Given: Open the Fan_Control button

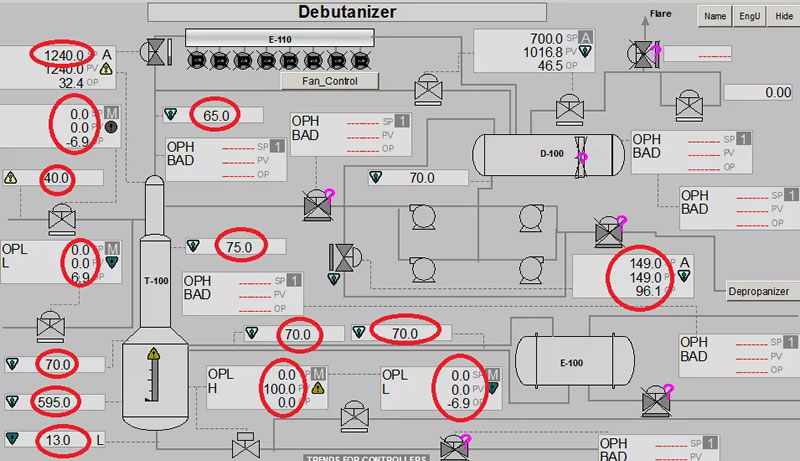Looking at the screenshot, I should (330, 81).
